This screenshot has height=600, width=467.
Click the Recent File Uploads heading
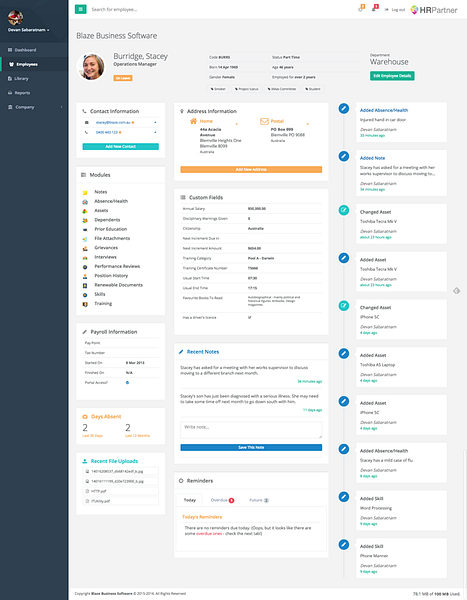[114, 461]
